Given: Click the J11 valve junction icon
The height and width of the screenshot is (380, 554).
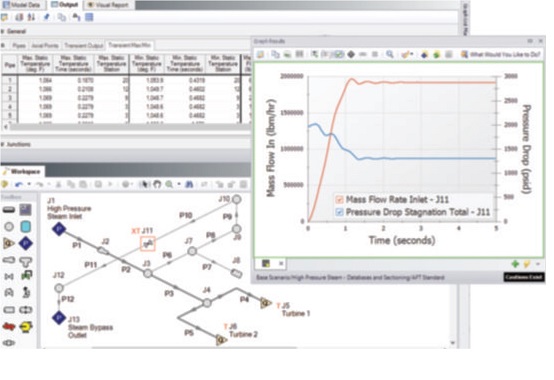Looking at the screenshot, I should pos(148,244).
